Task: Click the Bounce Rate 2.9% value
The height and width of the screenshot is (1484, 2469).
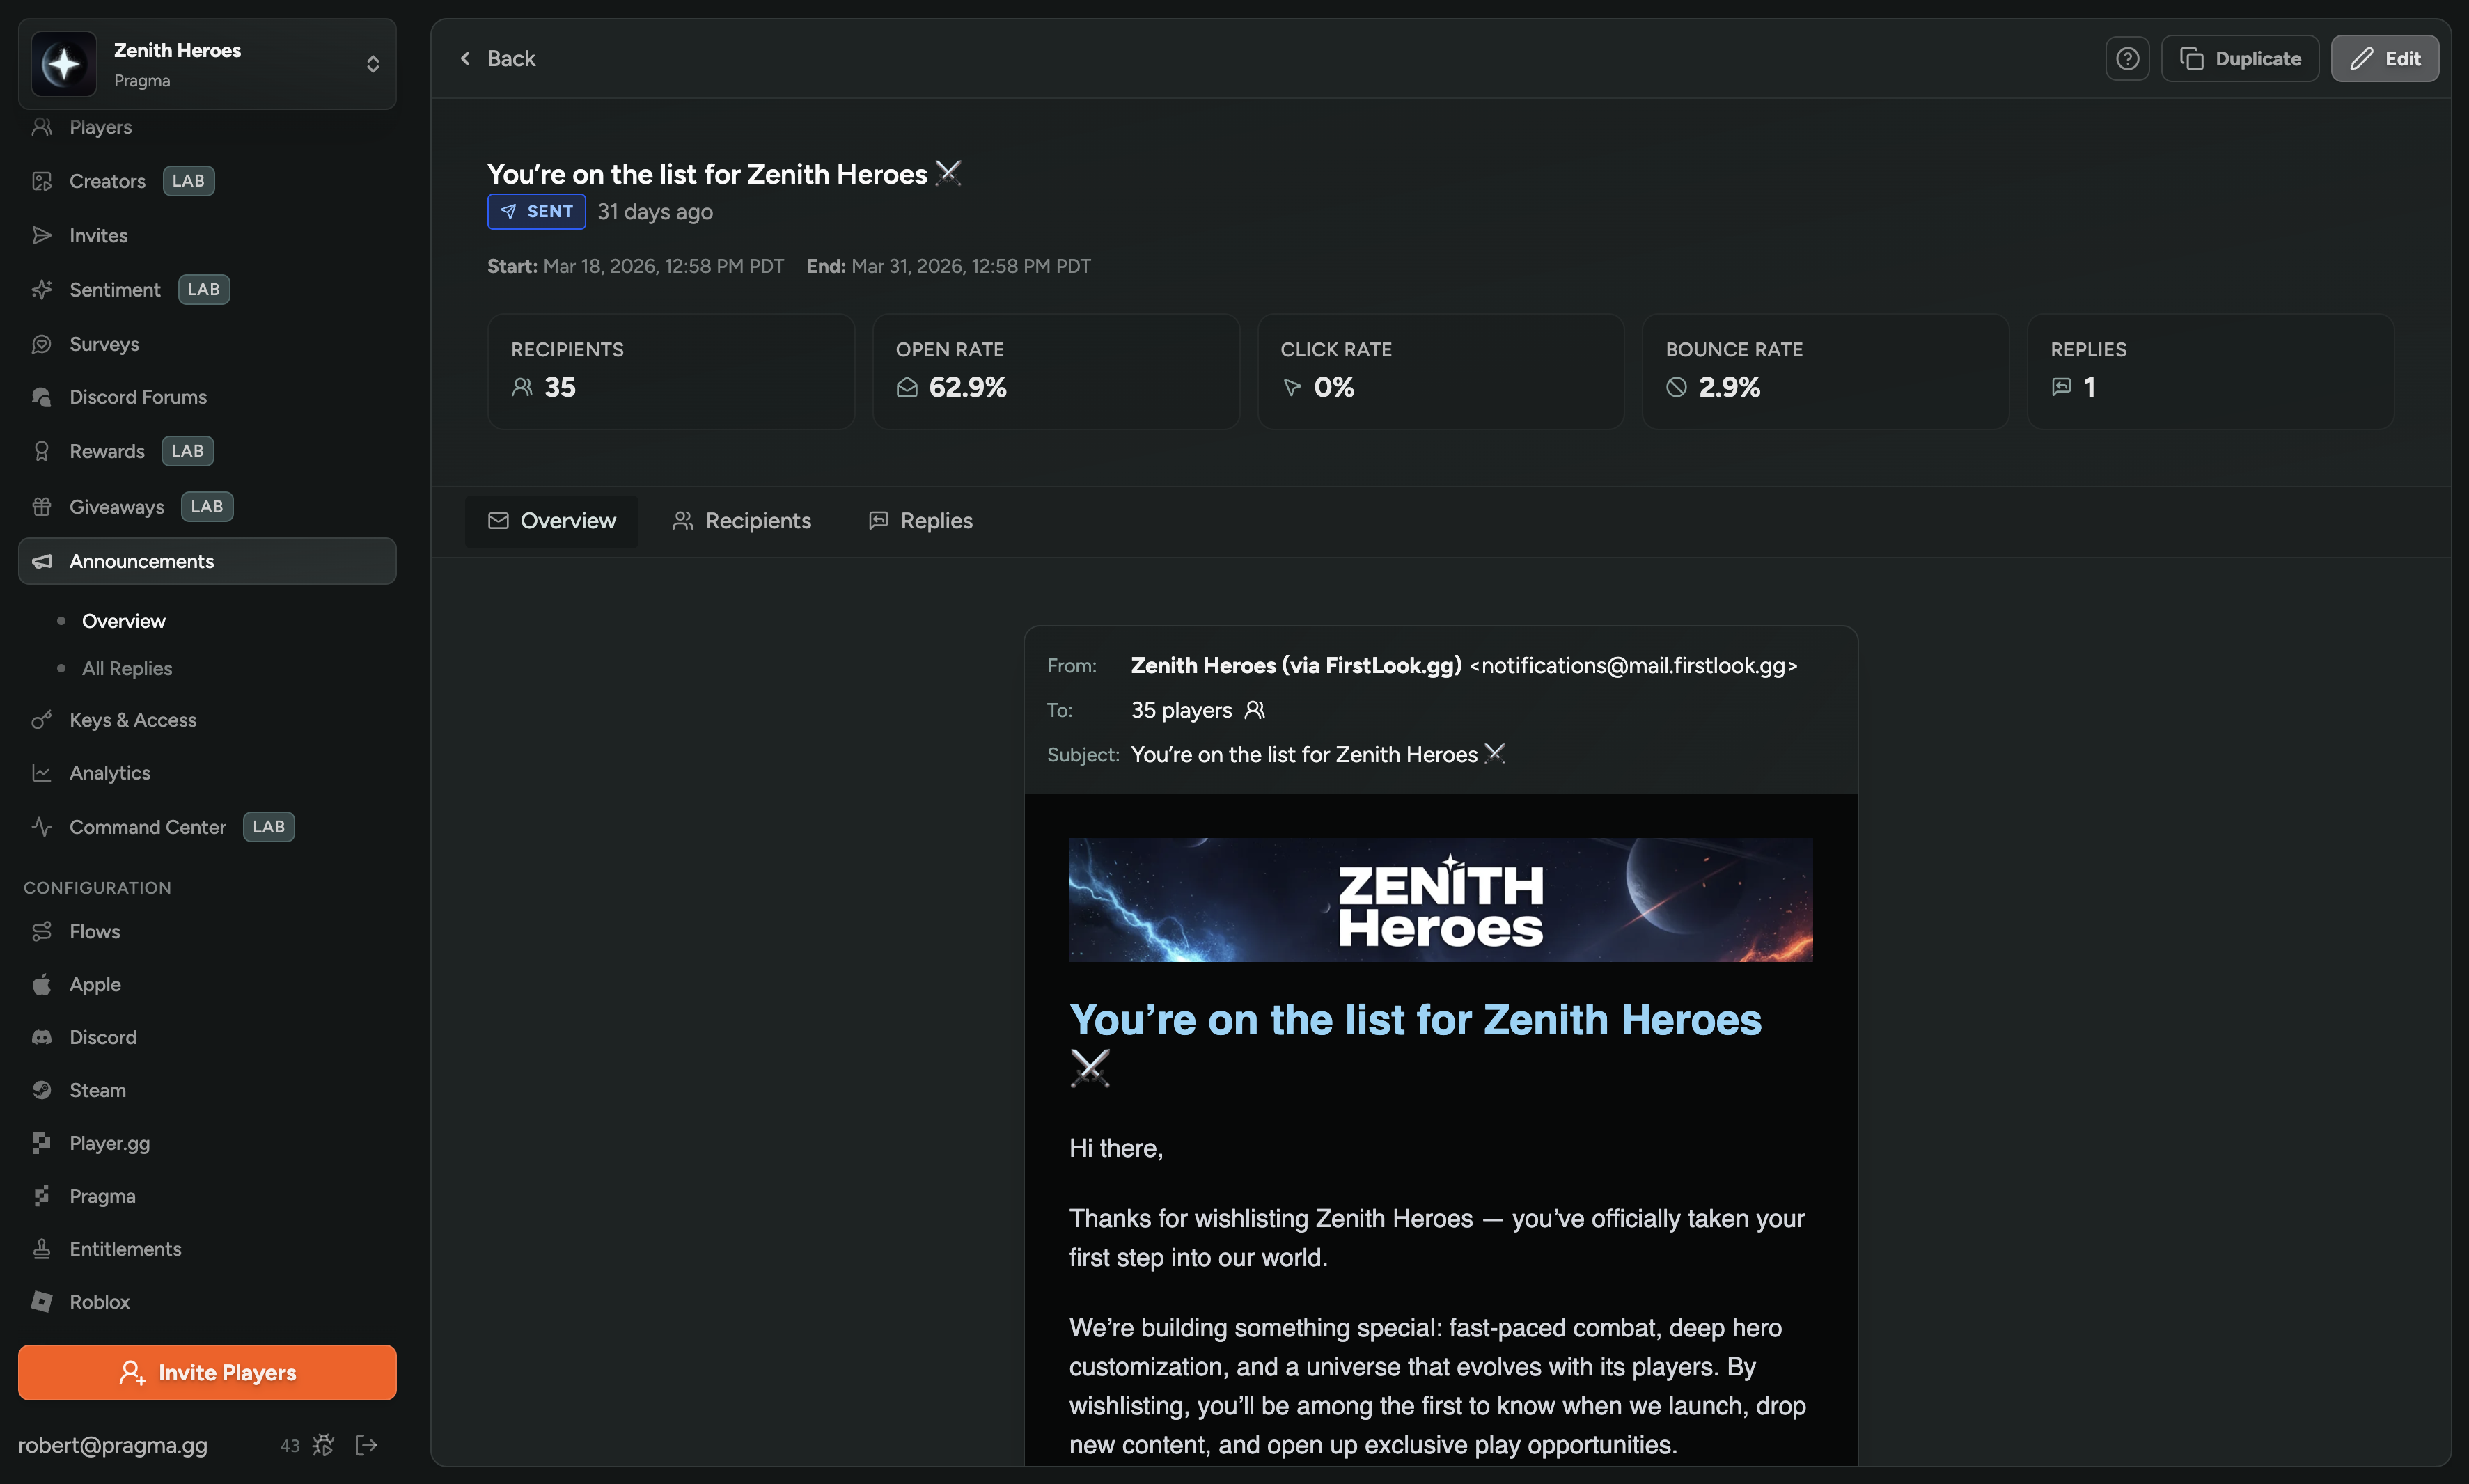Action: pyautogui.click(x=1729, y=387)
